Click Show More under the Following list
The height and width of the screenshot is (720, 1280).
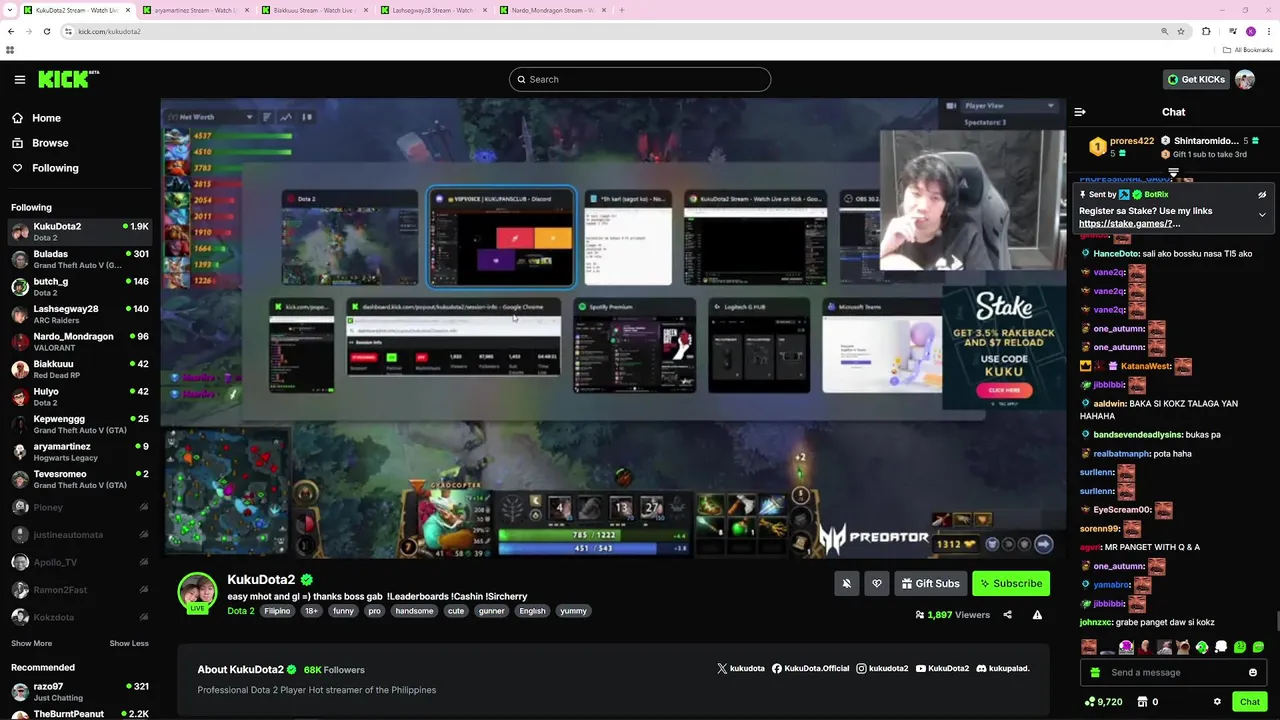click(31, 643)
